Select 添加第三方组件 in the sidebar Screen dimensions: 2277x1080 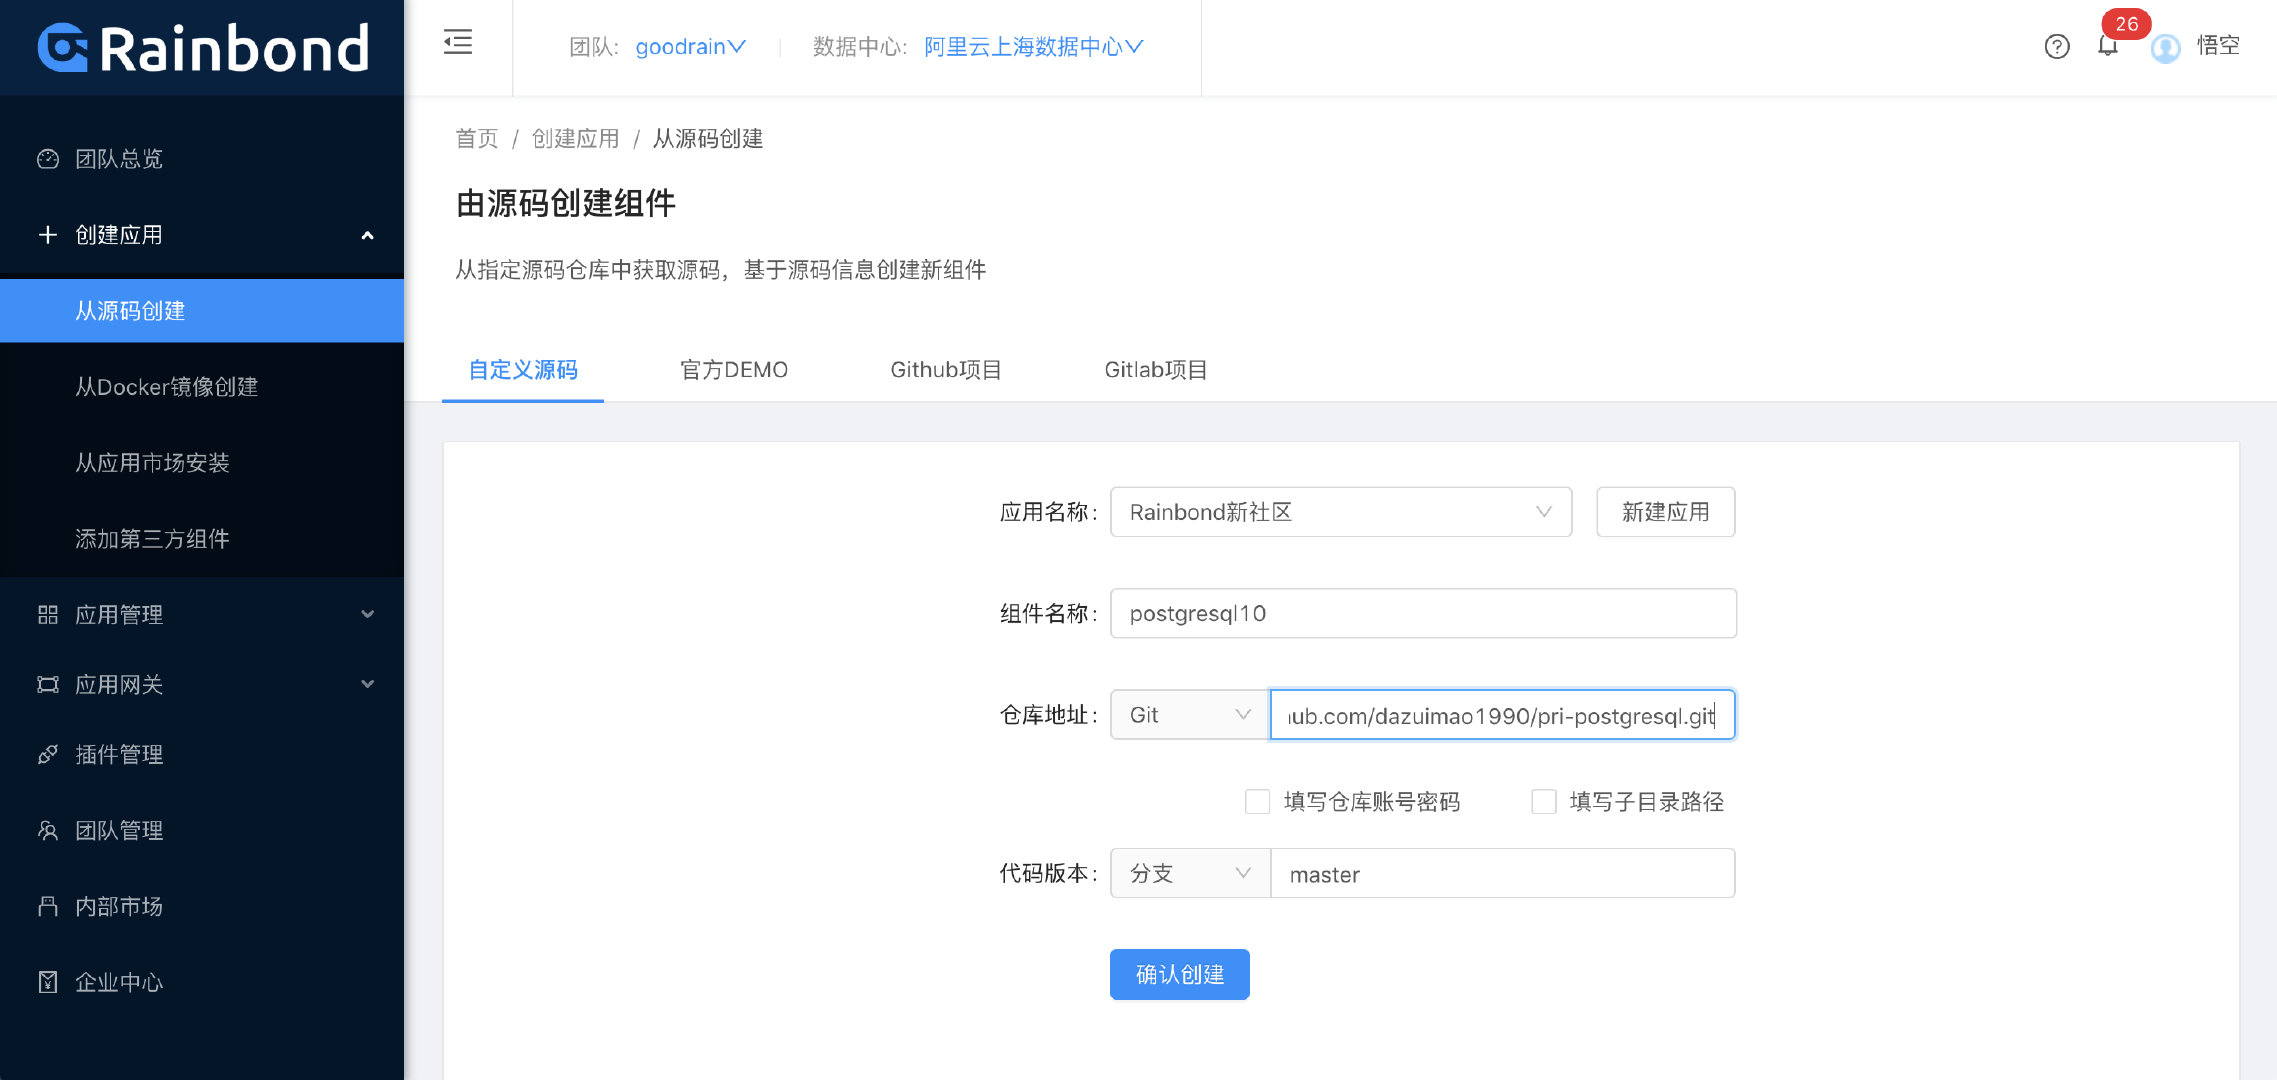[x=202, y=539]
